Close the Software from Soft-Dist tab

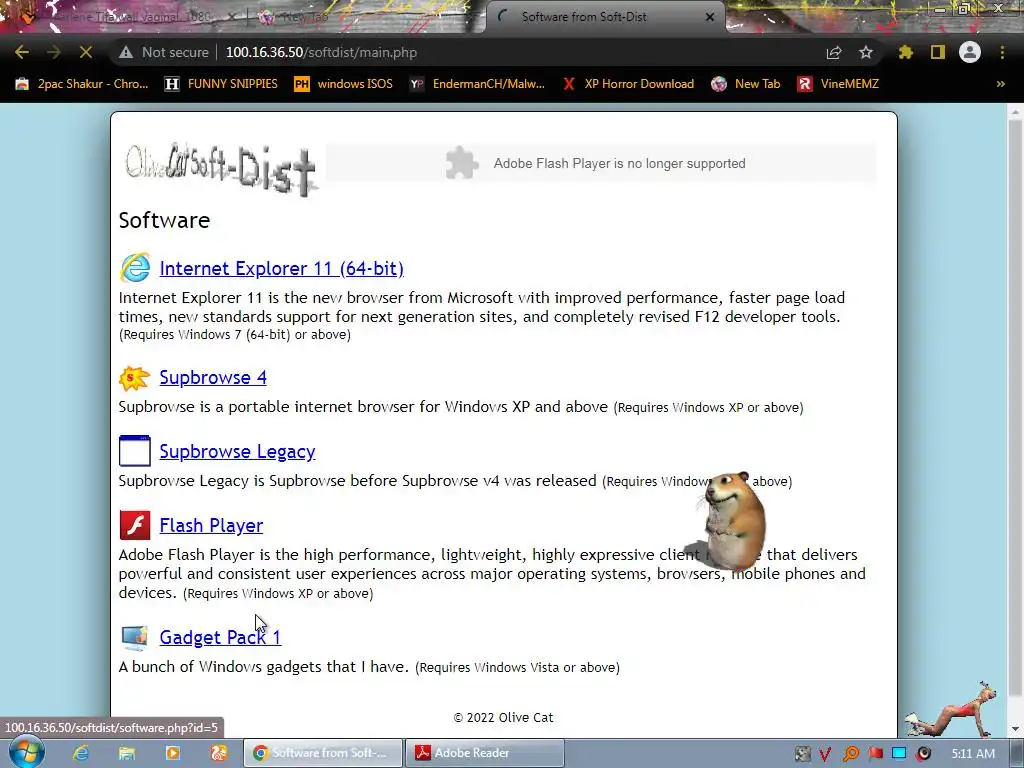click(710, 17)
